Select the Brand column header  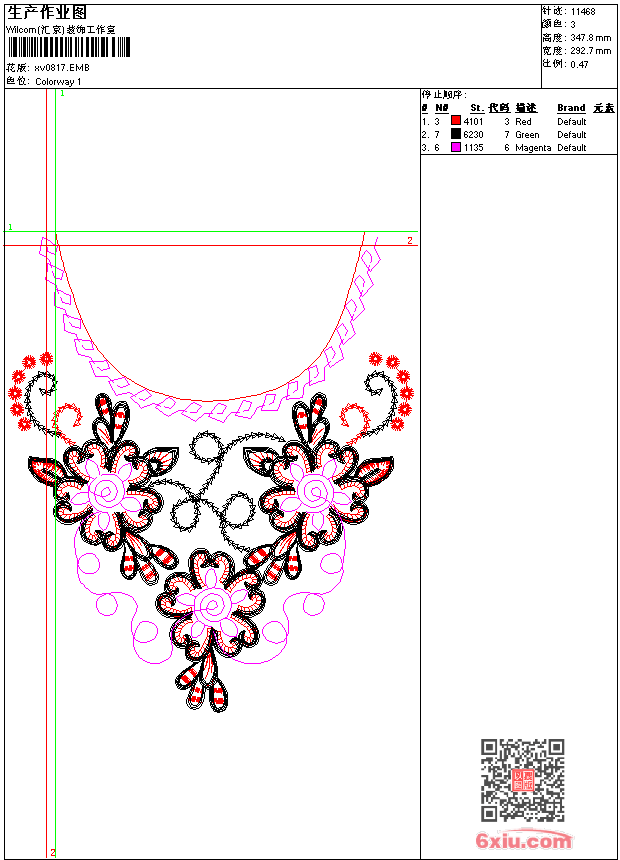pos(571,108)
